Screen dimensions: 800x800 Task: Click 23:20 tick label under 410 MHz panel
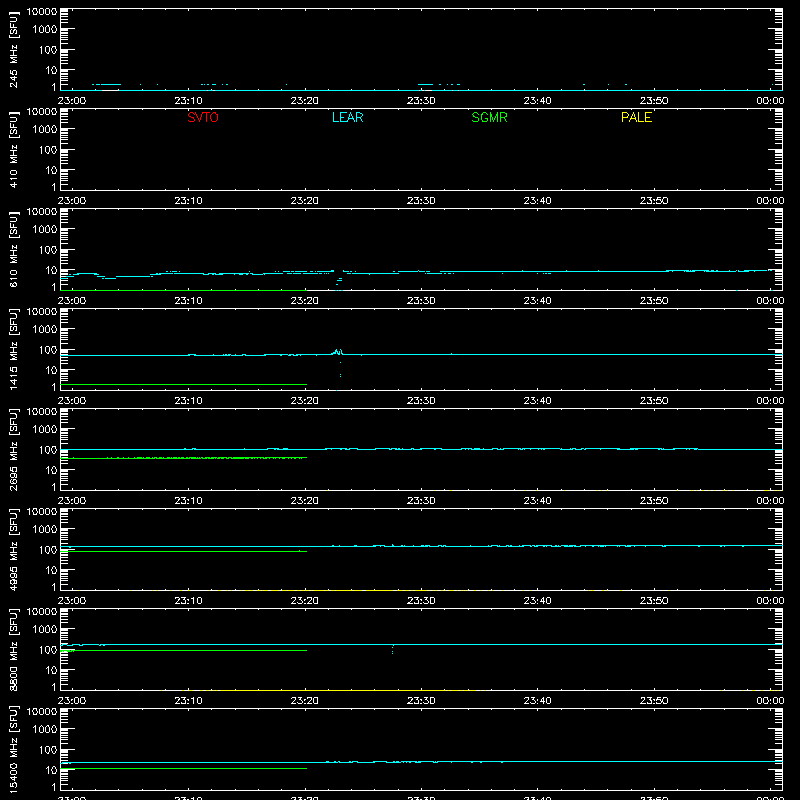point(305,201)
